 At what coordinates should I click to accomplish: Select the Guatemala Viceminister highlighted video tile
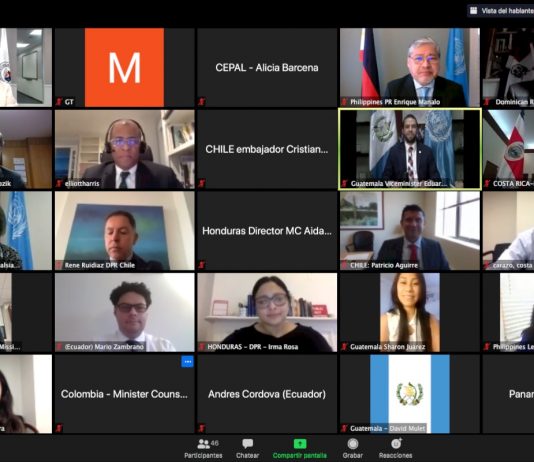click(410, 149)
